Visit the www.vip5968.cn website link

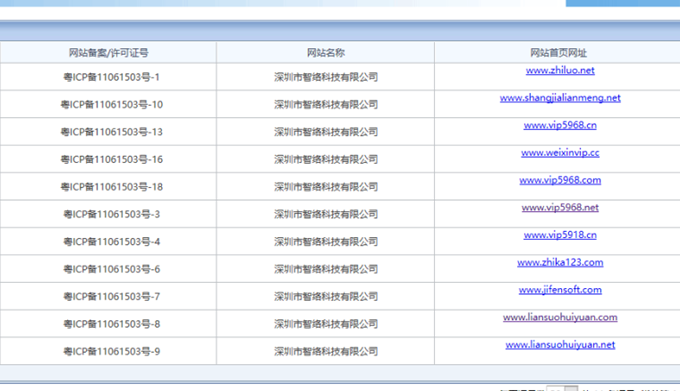pos(560,125)
